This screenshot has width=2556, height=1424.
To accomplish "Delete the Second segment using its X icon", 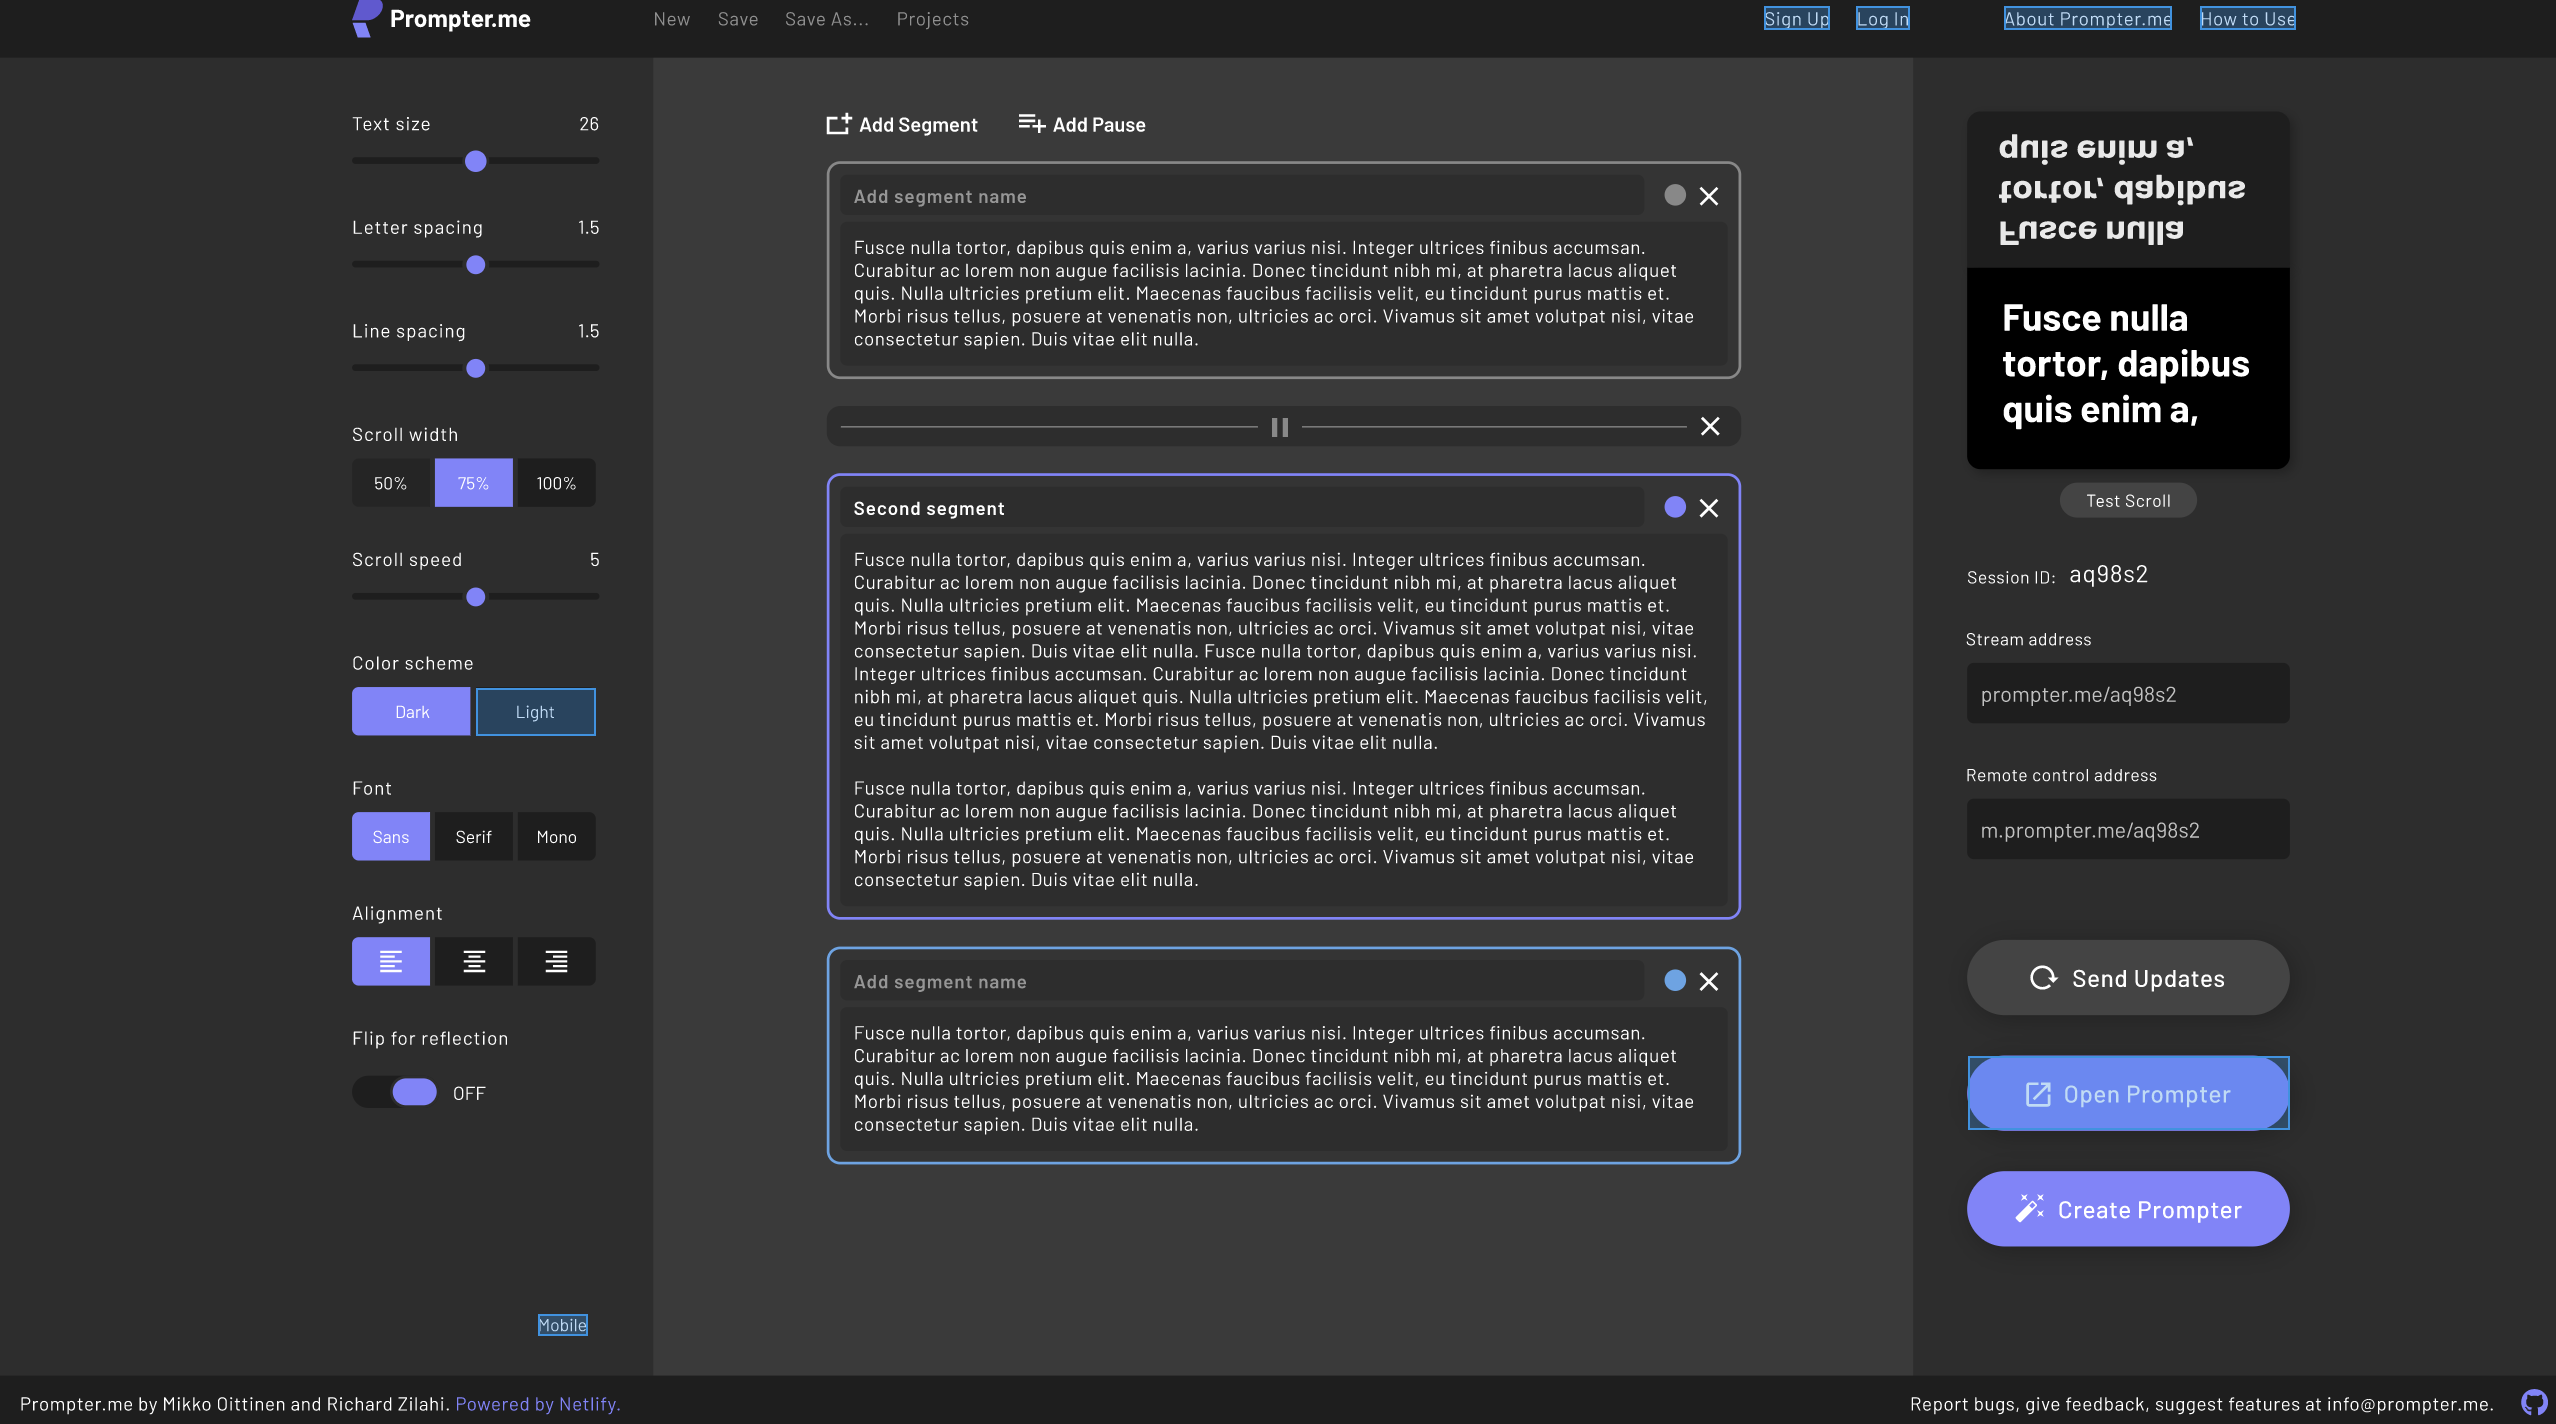I will (1709, 508).
